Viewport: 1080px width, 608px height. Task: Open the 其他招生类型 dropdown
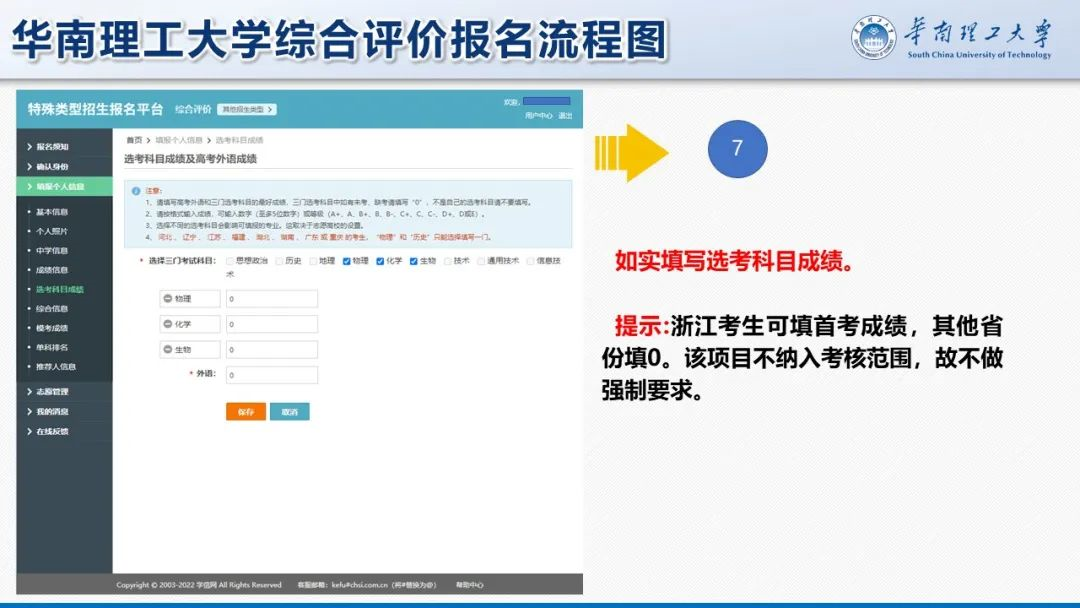point(246,109)
